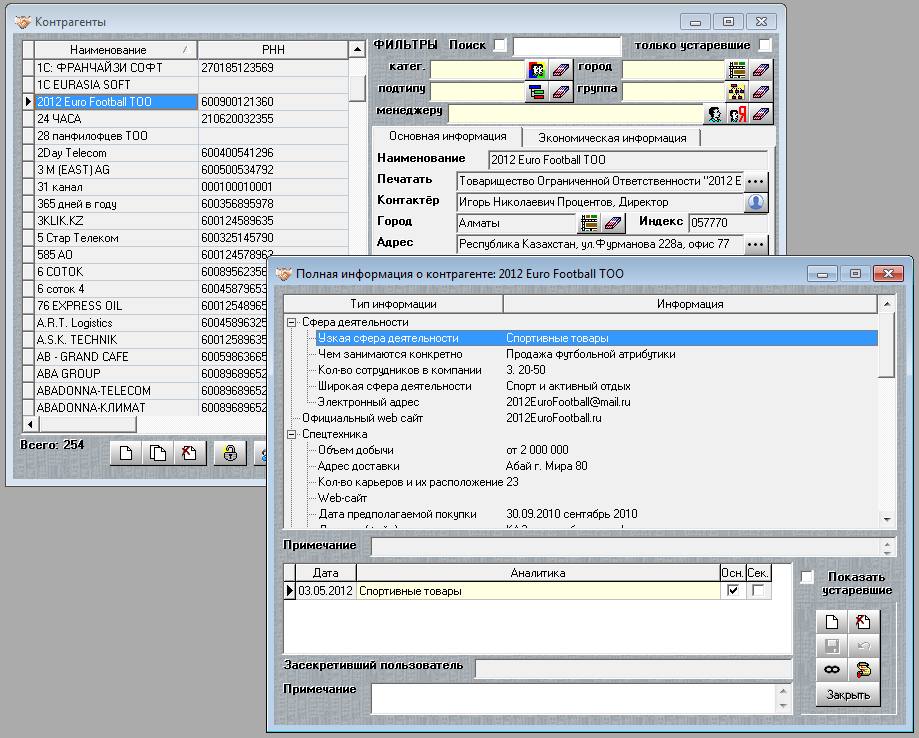This screenshot has height=738, width=919.
Task: Add new analytics record in info window
Action: click(832, 622)
